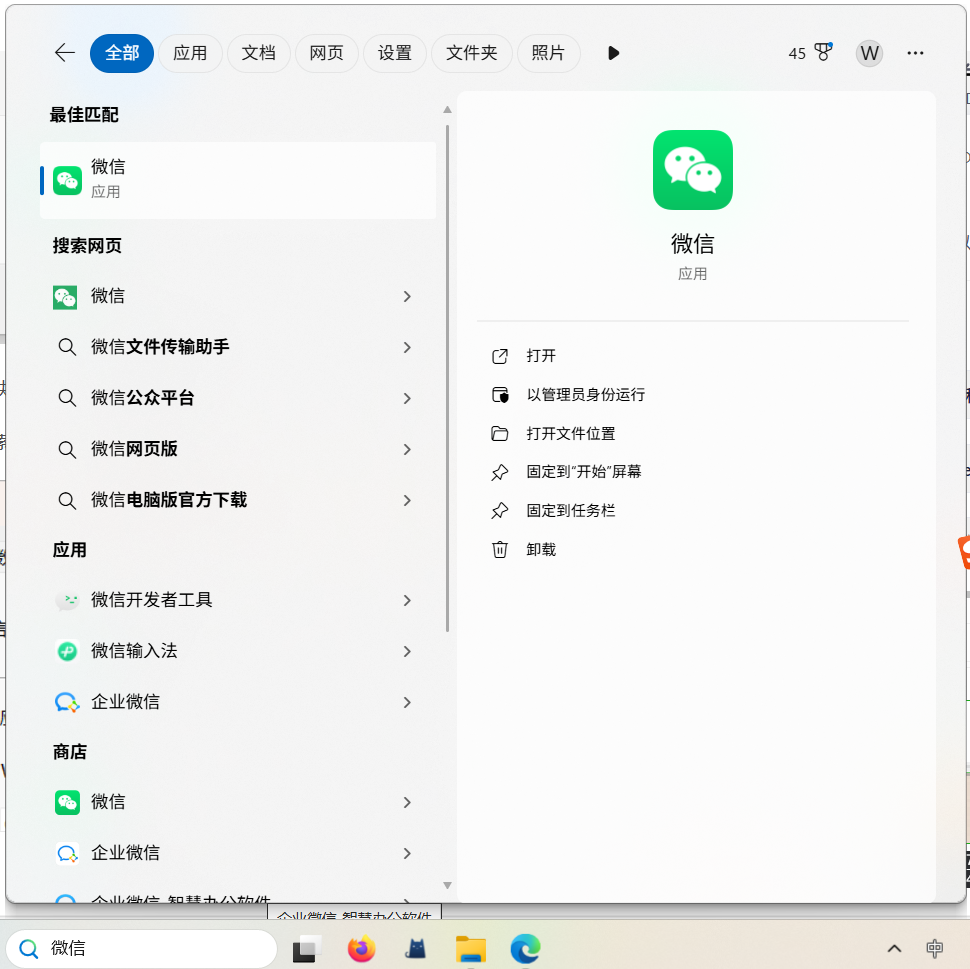Click the 微信输入法 icon
970x969 pixels.
click(x=67, y=651)
